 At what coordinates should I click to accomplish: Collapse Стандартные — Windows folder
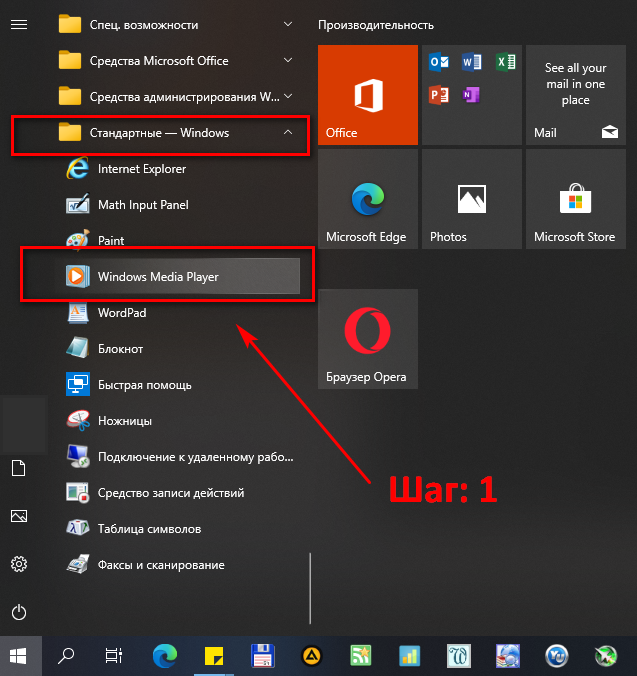[178, 133]
